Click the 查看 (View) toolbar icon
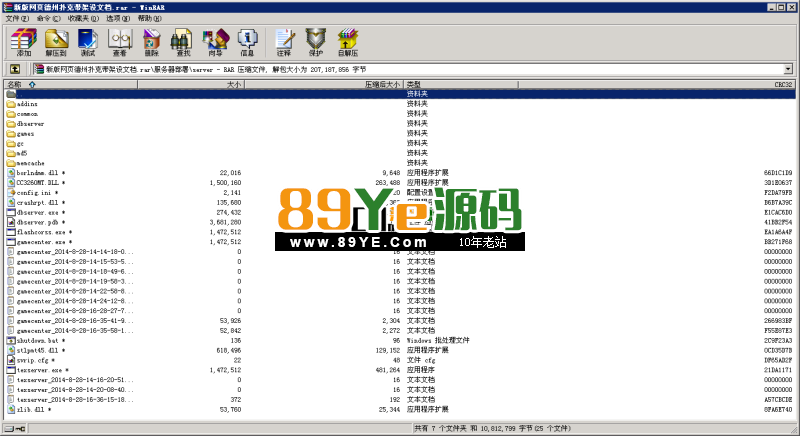 pos(119,42)
